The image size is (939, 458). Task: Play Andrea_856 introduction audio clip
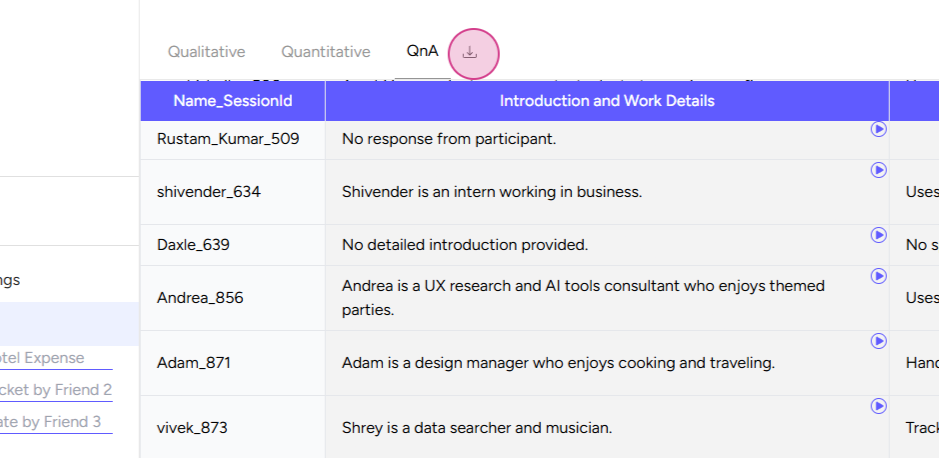click(x=879, y=276)
